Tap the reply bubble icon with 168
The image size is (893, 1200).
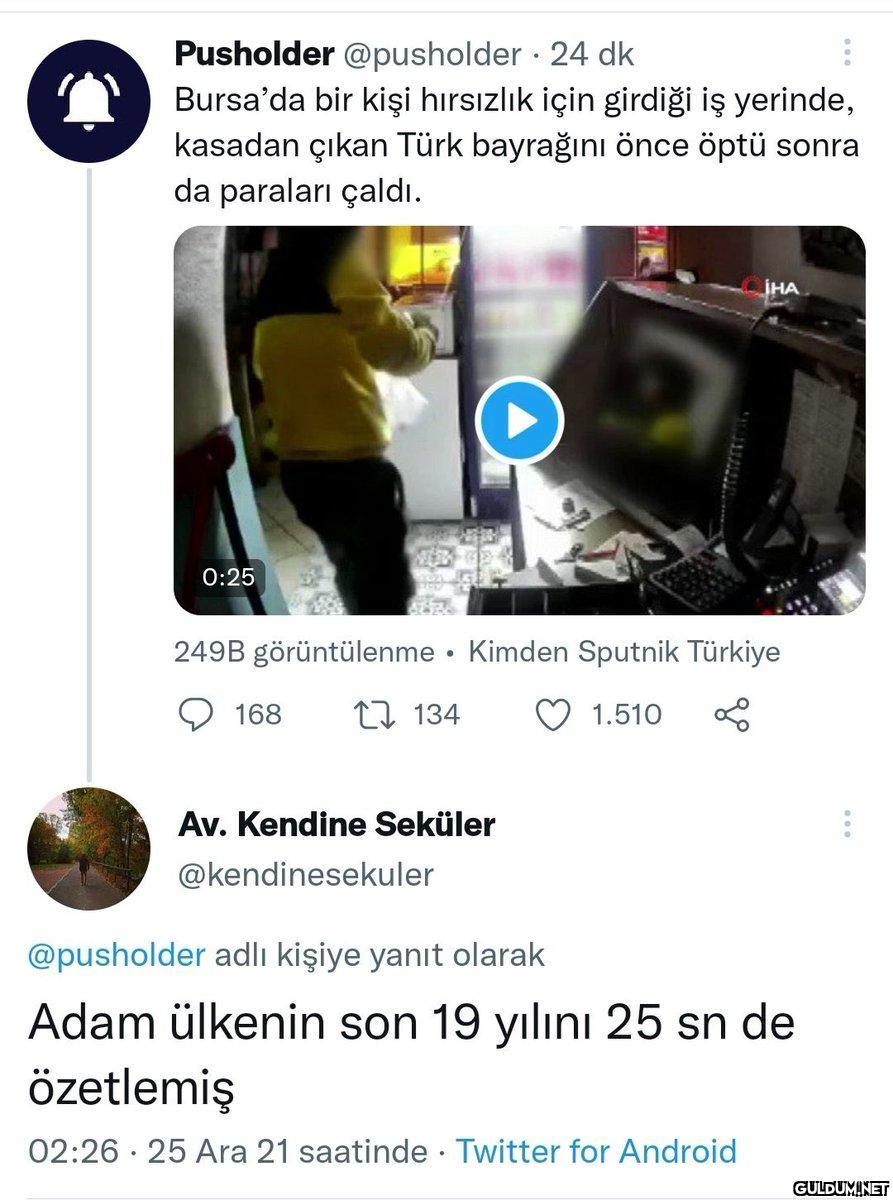tap(196, 714)
